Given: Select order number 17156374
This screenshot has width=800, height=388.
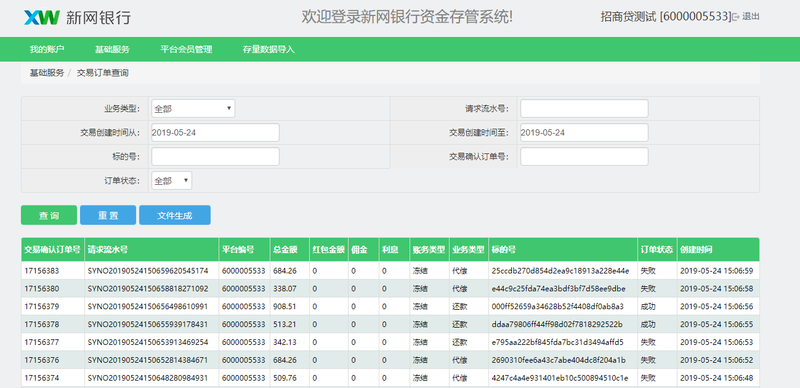Looking at the screenshot, I should pos(41,378).
